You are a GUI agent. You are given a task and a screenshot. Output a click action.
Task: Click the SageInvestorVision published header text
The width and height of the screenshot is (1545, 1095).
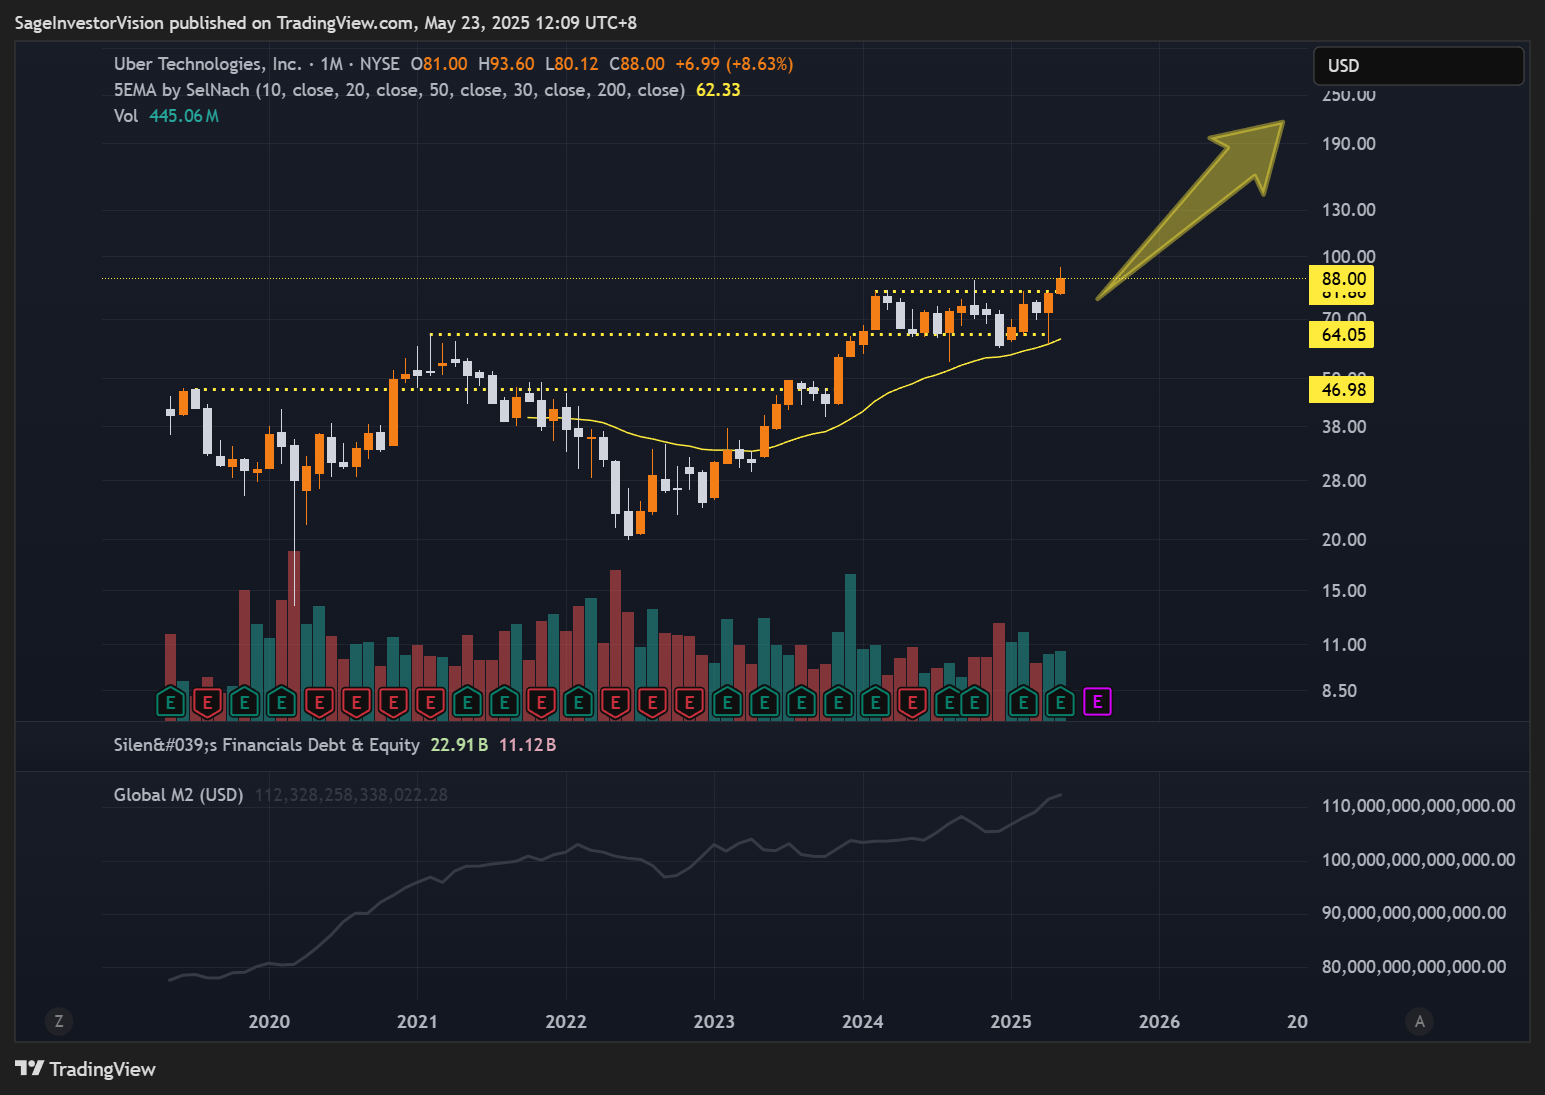(326, 23)
